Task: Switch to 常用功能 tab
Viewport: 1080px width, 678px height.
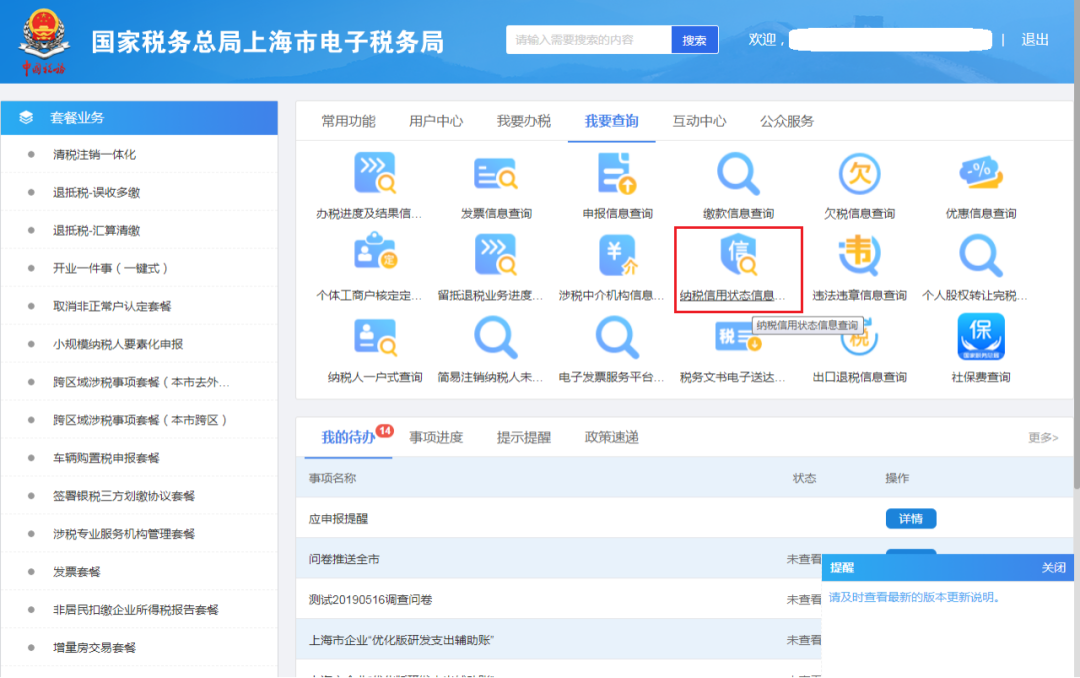Action: click(348, 121)
